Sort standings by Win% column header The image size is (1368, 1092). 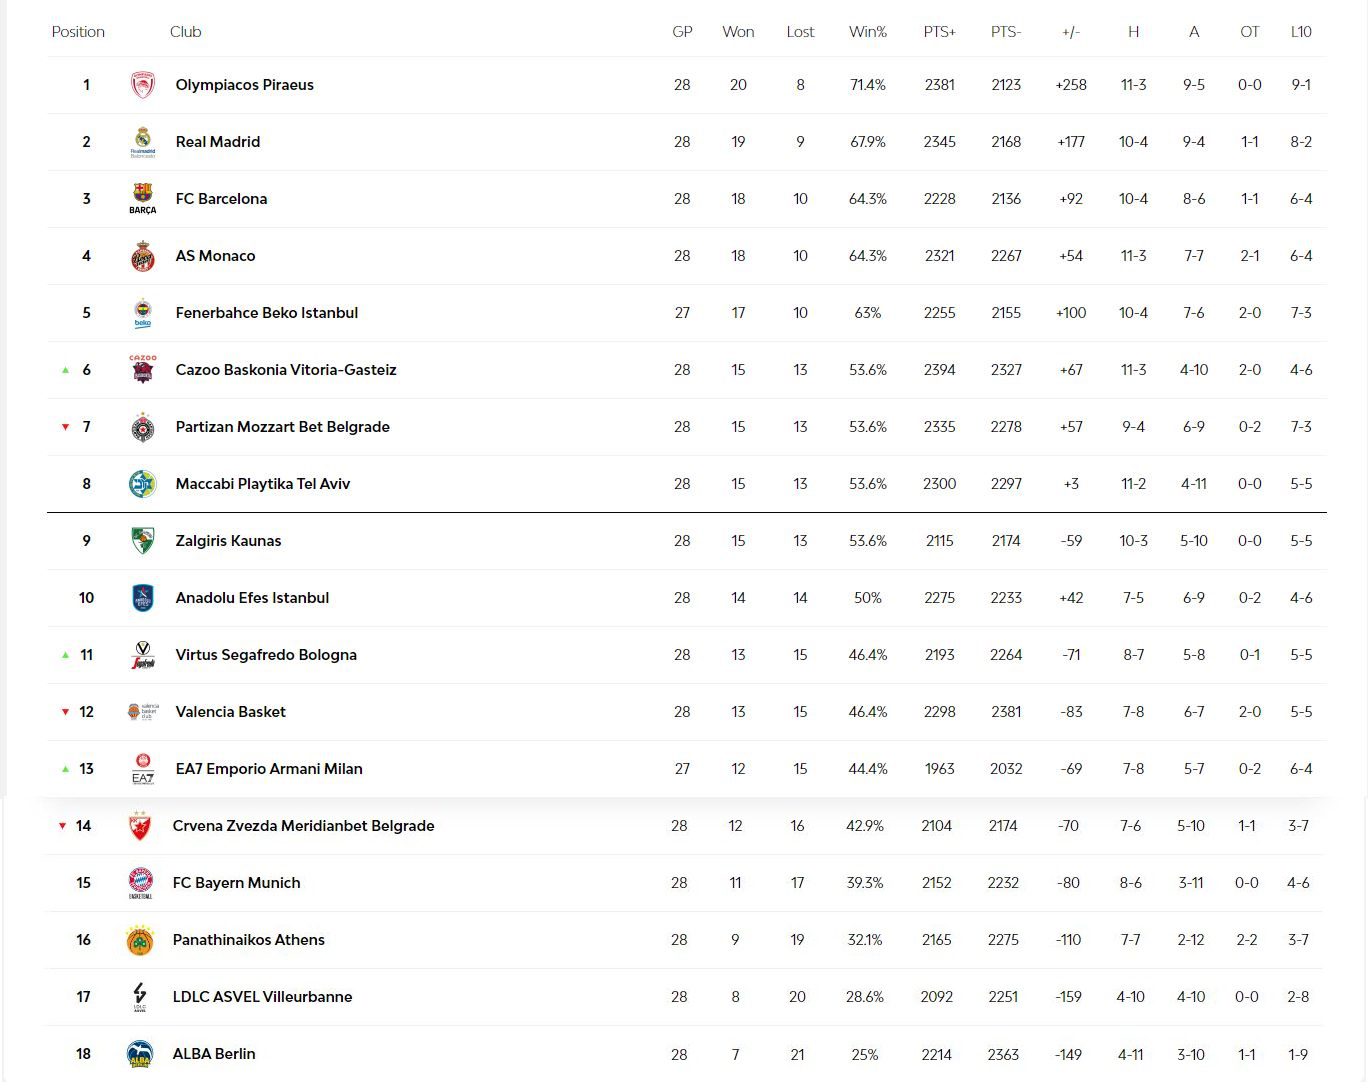(867, 32)
